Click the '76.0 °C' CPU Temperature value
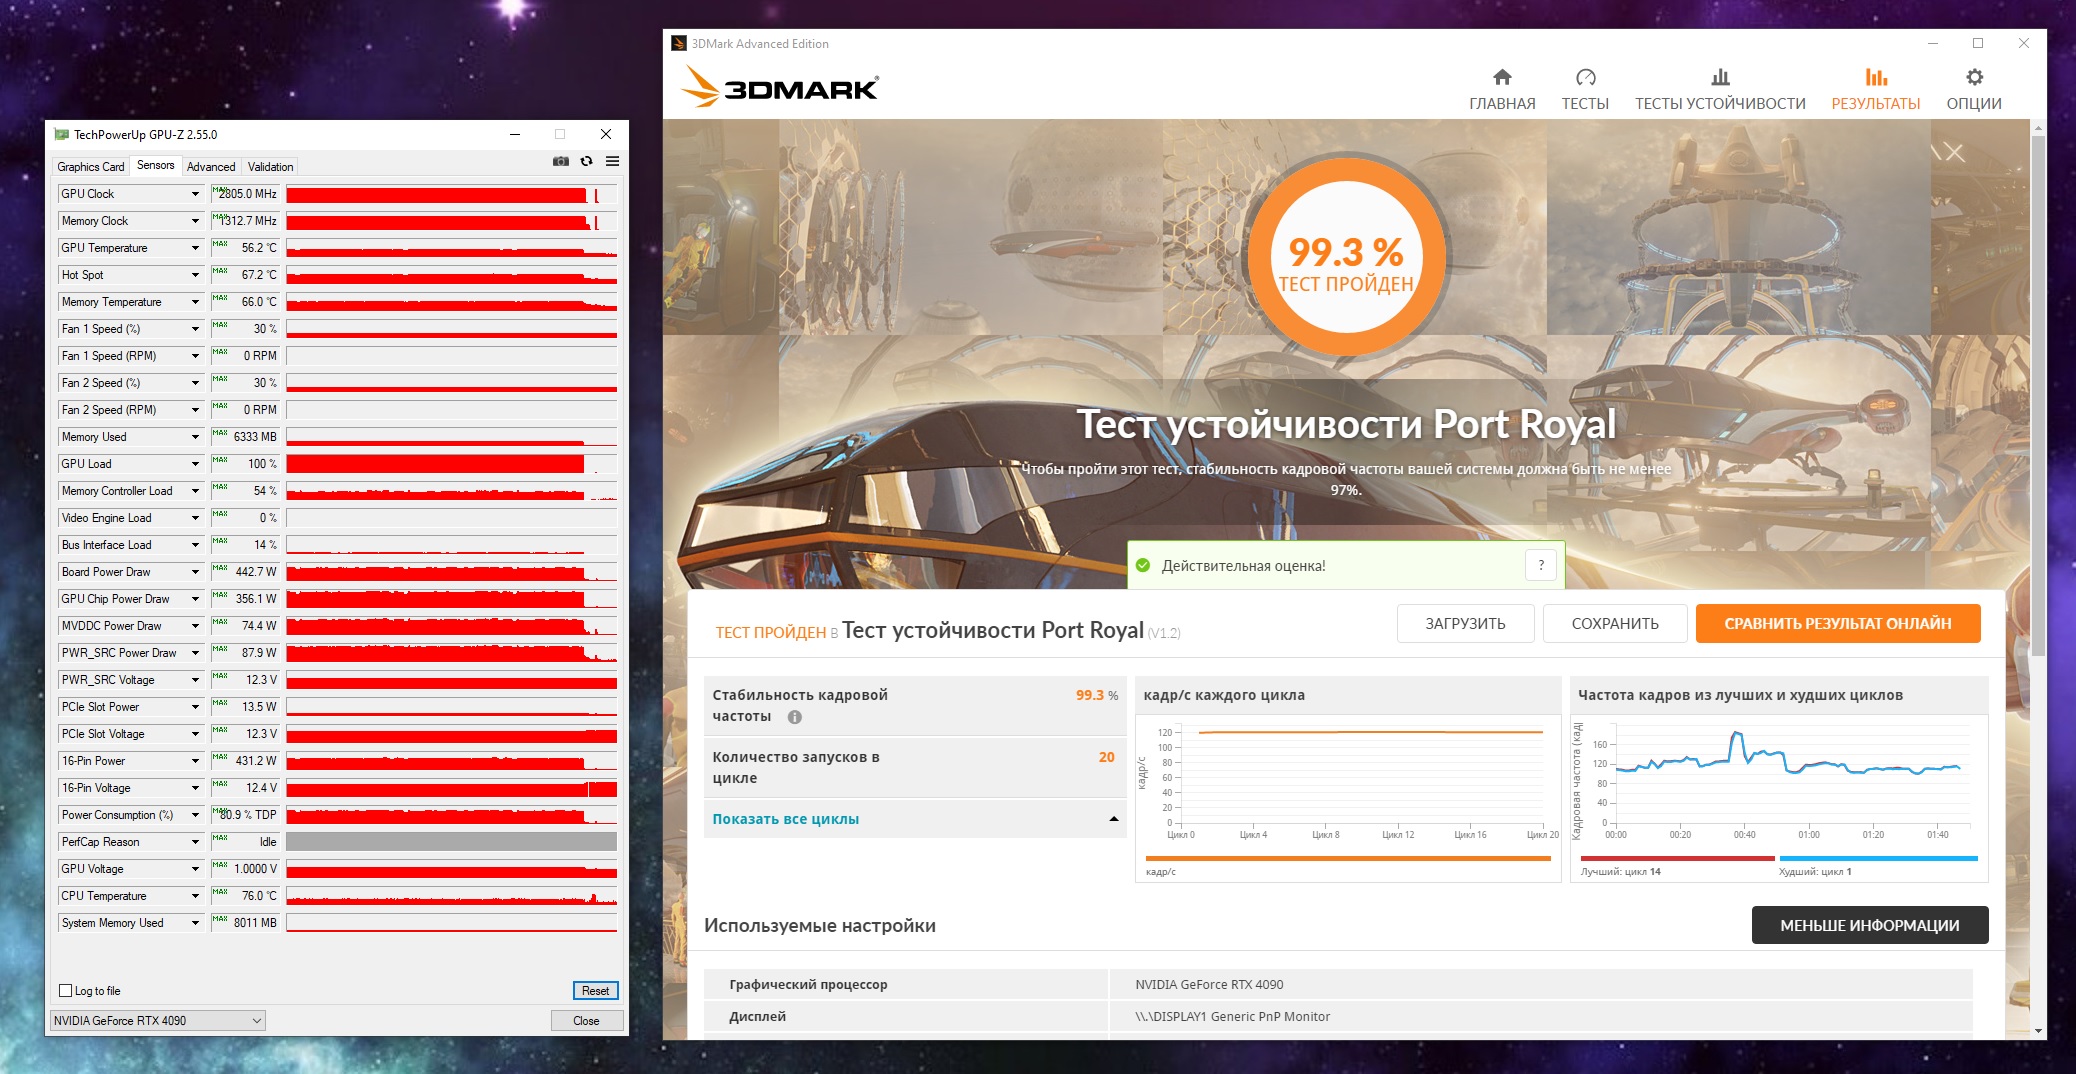This screenshot has width=2076, height=1074. click(259, 896)
